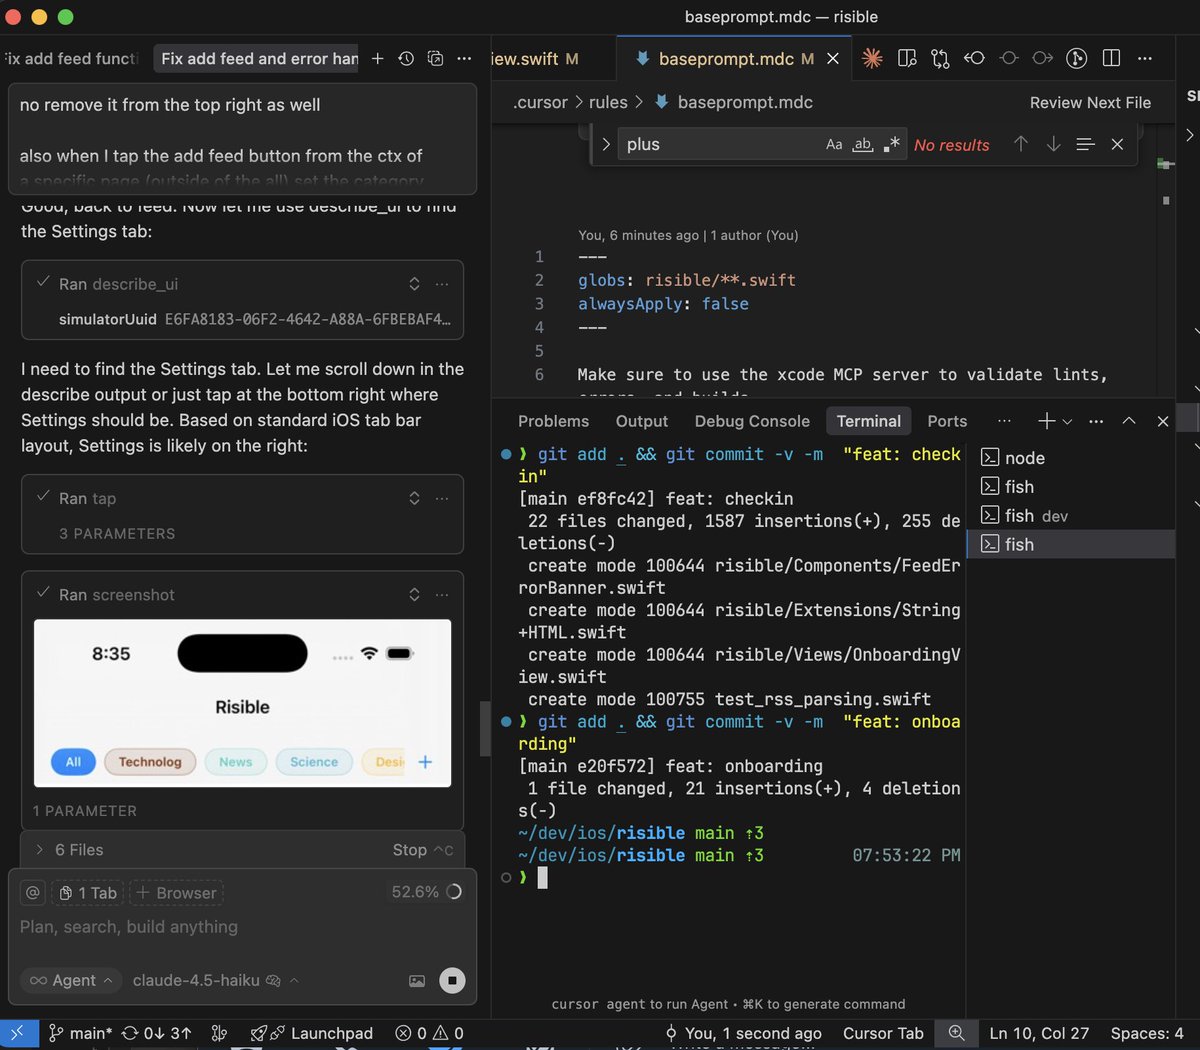The height and width of the screenshot is (1050, 1200).
Task: Open new terminal profile dropdown arrow
Action: (x=1067, y=421)
